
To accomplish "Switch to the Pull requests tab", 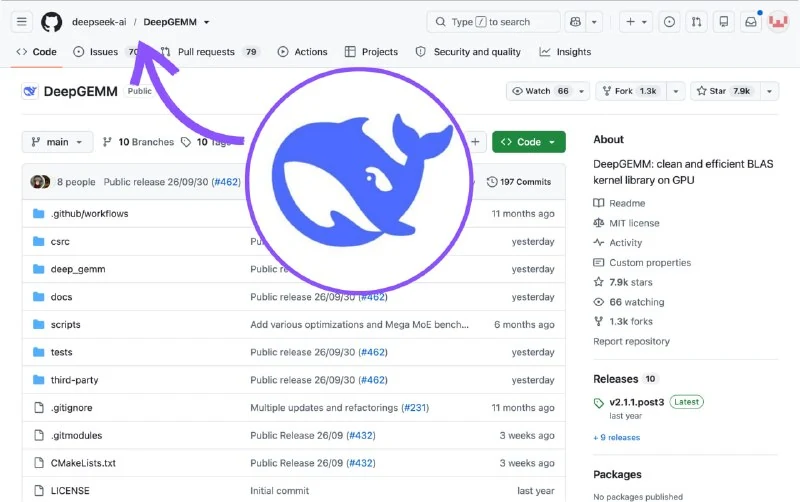I will point(210,52).
